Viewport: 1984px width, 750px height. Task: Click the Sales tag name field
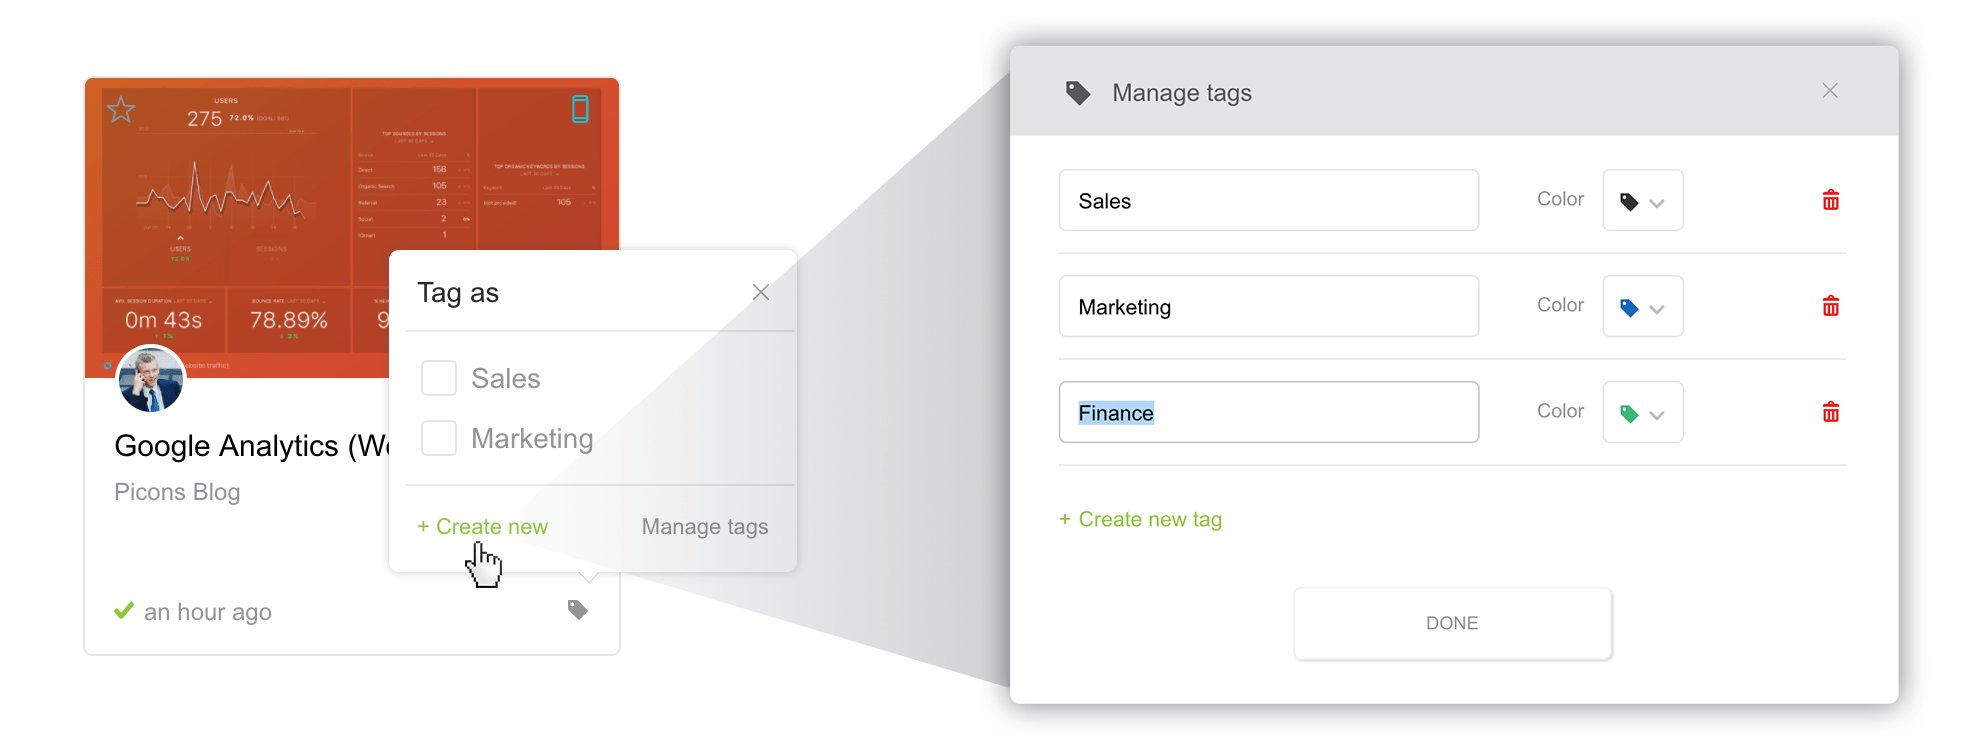pos(1268,201)
